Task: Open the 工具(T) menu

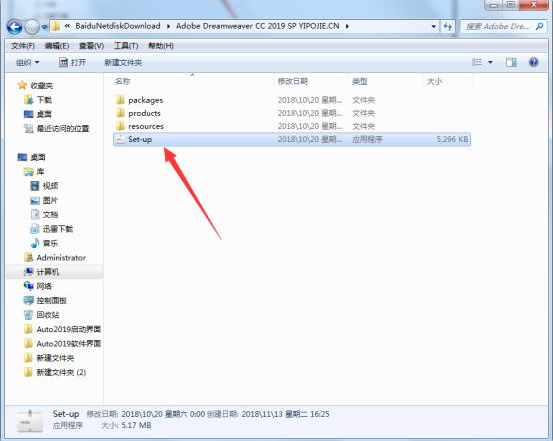Action: (x=126, y=46)
